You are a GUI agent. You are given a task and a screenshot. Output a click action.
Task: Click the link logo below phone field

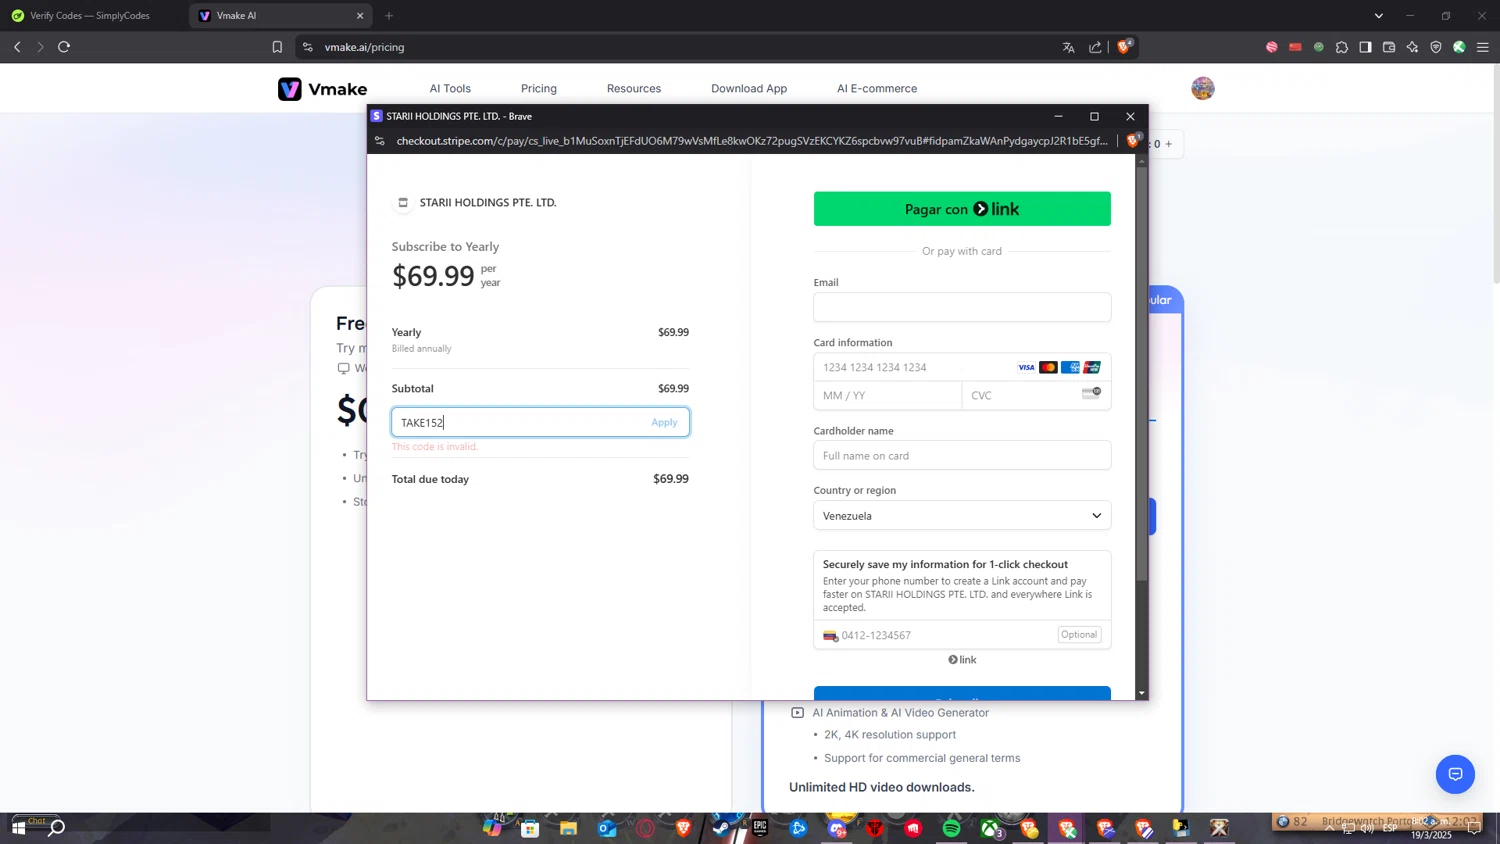[x=962, y=660]
